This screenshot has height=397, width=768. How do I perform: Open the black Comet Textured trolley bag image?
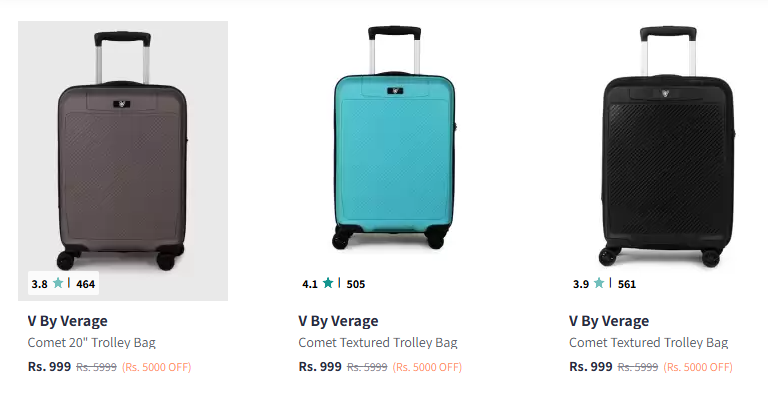click(x=665, y=161)
